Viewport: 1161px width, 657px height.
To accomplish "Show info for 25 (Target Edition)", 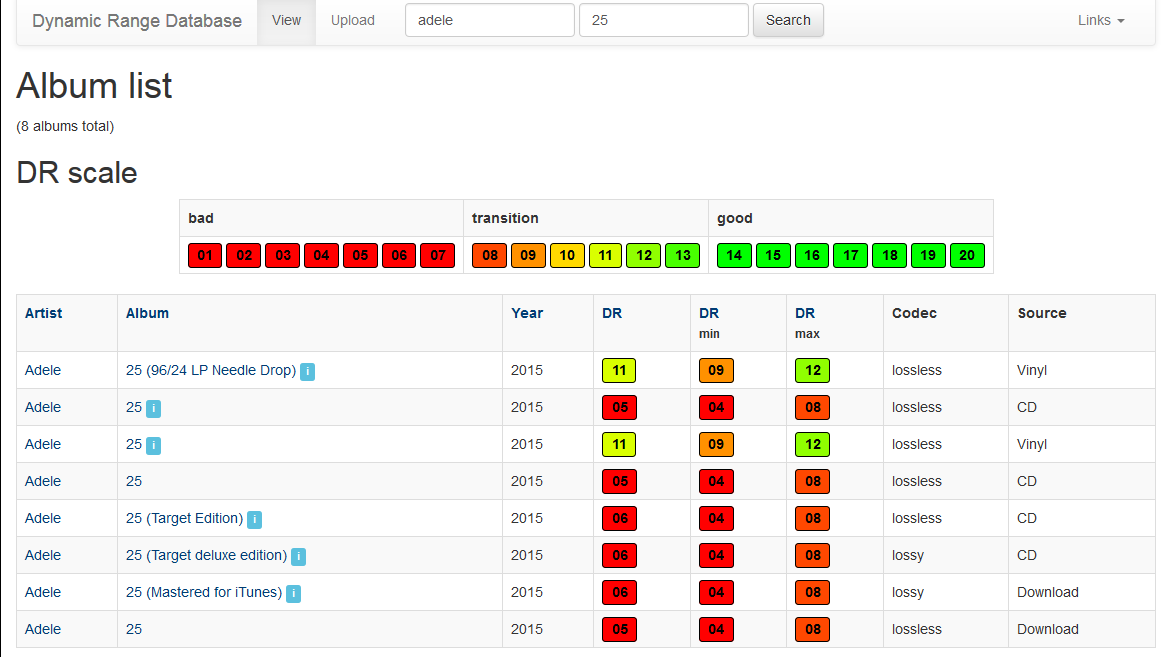I will pyautogui.click(x=254, y=519).
